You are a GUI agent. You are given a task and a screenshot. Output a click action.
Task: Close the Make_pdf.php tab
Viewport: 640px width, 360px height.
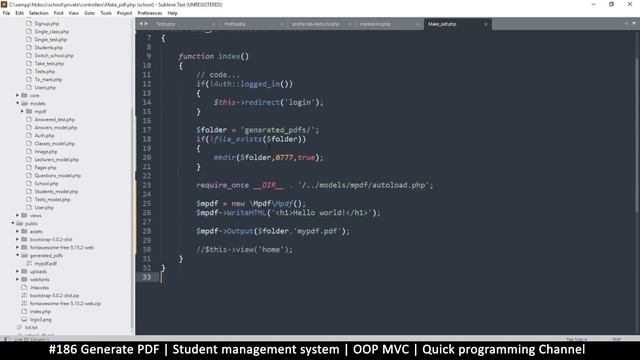(x=486, y=24)
